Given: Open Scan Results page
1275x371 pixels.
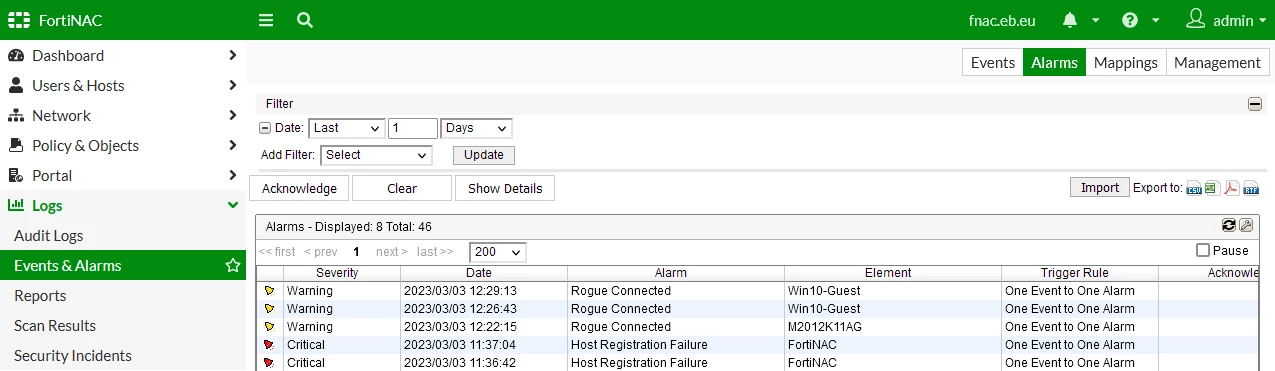Looking at the screenshot, I should pos(123,326).
